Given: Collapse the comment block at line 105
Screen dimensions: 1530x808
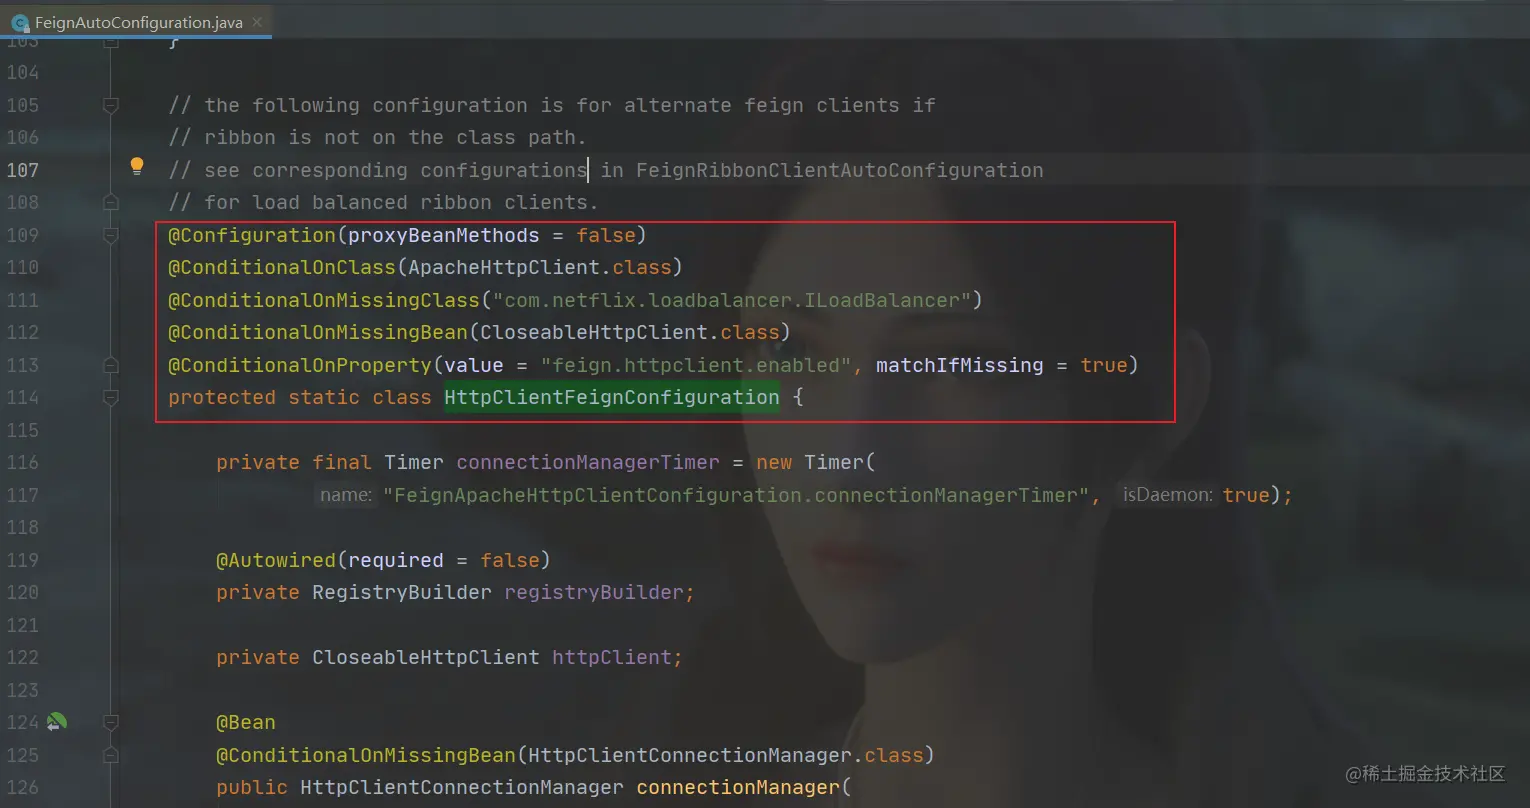Looking at the screenshot, I should pyautogui.click(x=111, y=105).
